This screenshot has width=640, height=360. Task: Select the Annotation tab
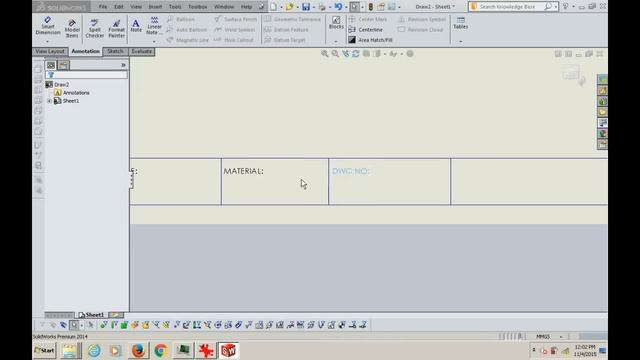(x=85, y=51)
